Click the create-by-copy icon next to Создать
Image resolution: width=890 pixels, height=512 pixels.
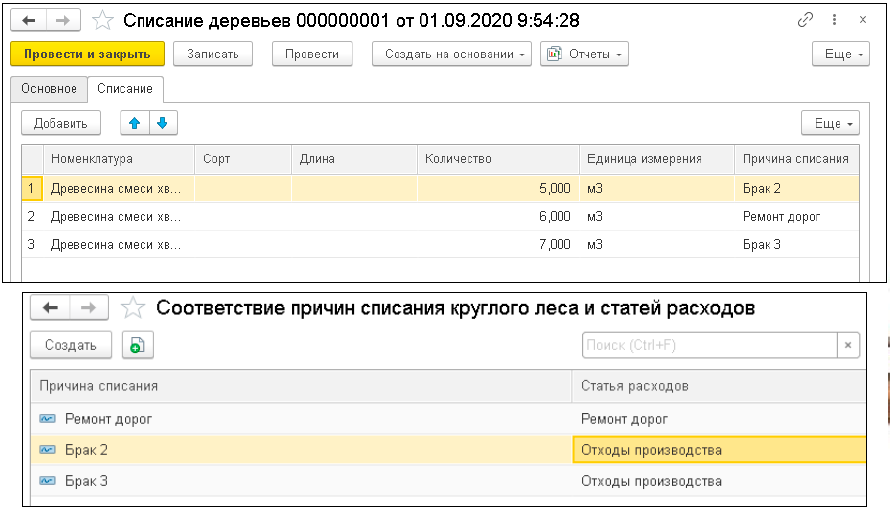[x=137, y=345]
